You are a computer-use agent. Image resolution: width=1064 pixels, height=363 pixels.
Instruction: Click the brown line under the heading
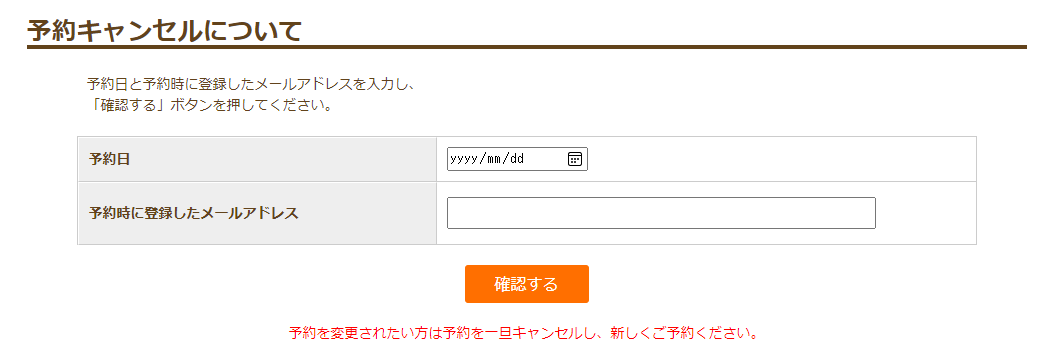(x=527, y=47)
